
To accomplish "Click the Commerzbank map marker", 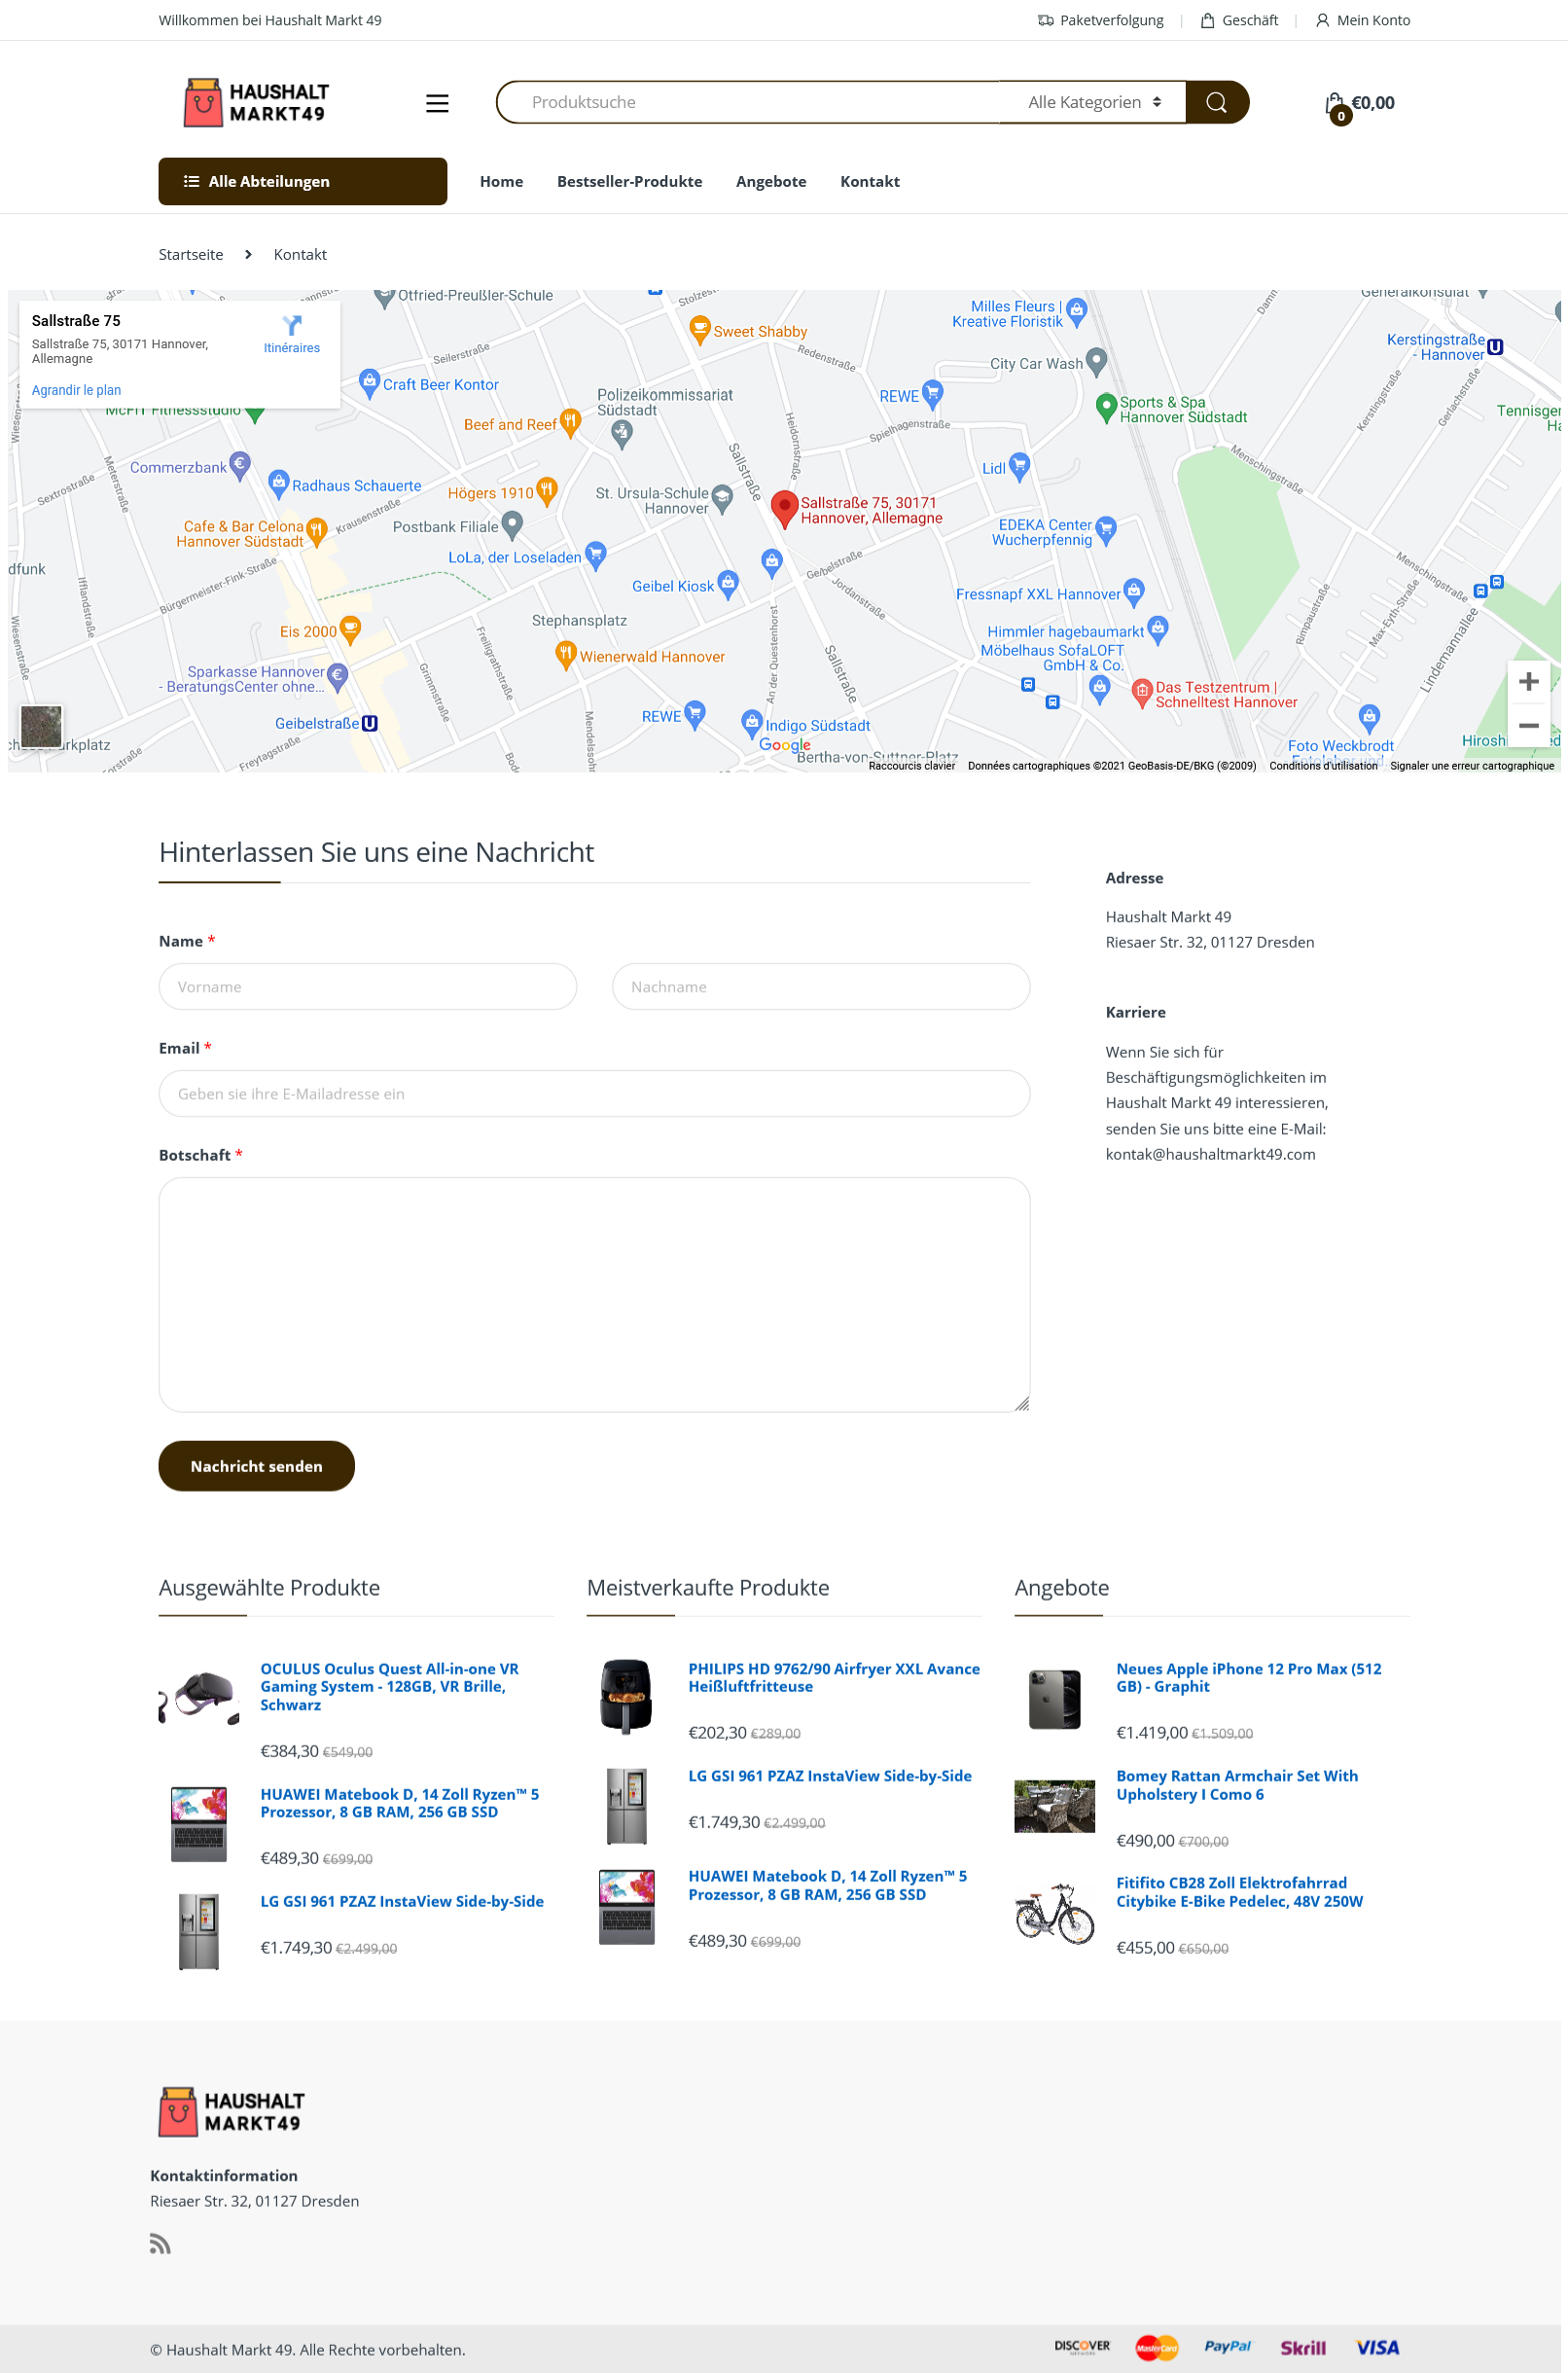I will click(x=239, y=465).
